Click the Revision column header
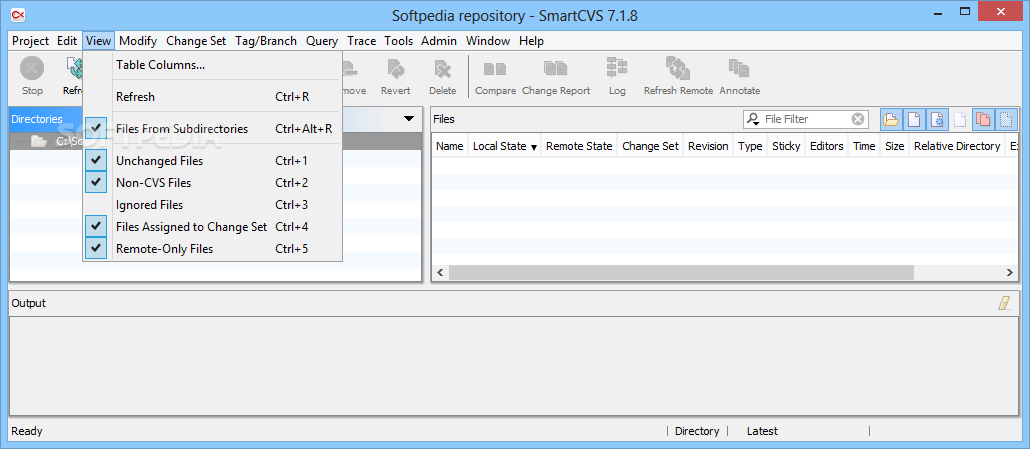Screen dimensions: 1030x449 pyautogui.click(x=708, y=146)
